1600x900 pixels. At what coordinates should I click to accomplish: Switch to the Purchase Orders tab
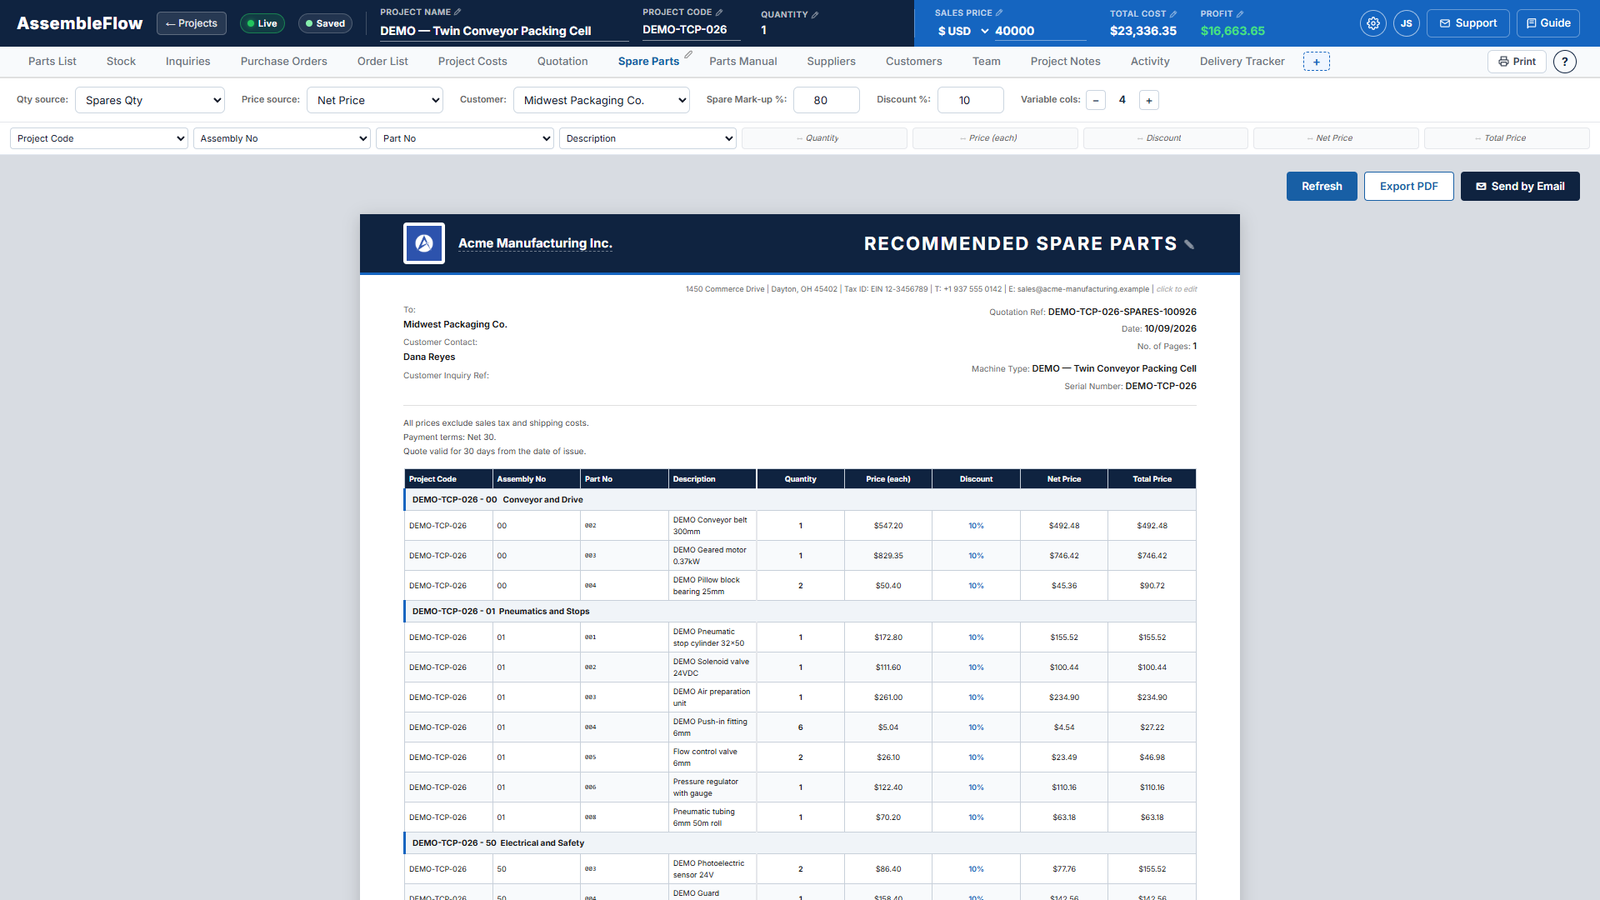tap(284, 62)
